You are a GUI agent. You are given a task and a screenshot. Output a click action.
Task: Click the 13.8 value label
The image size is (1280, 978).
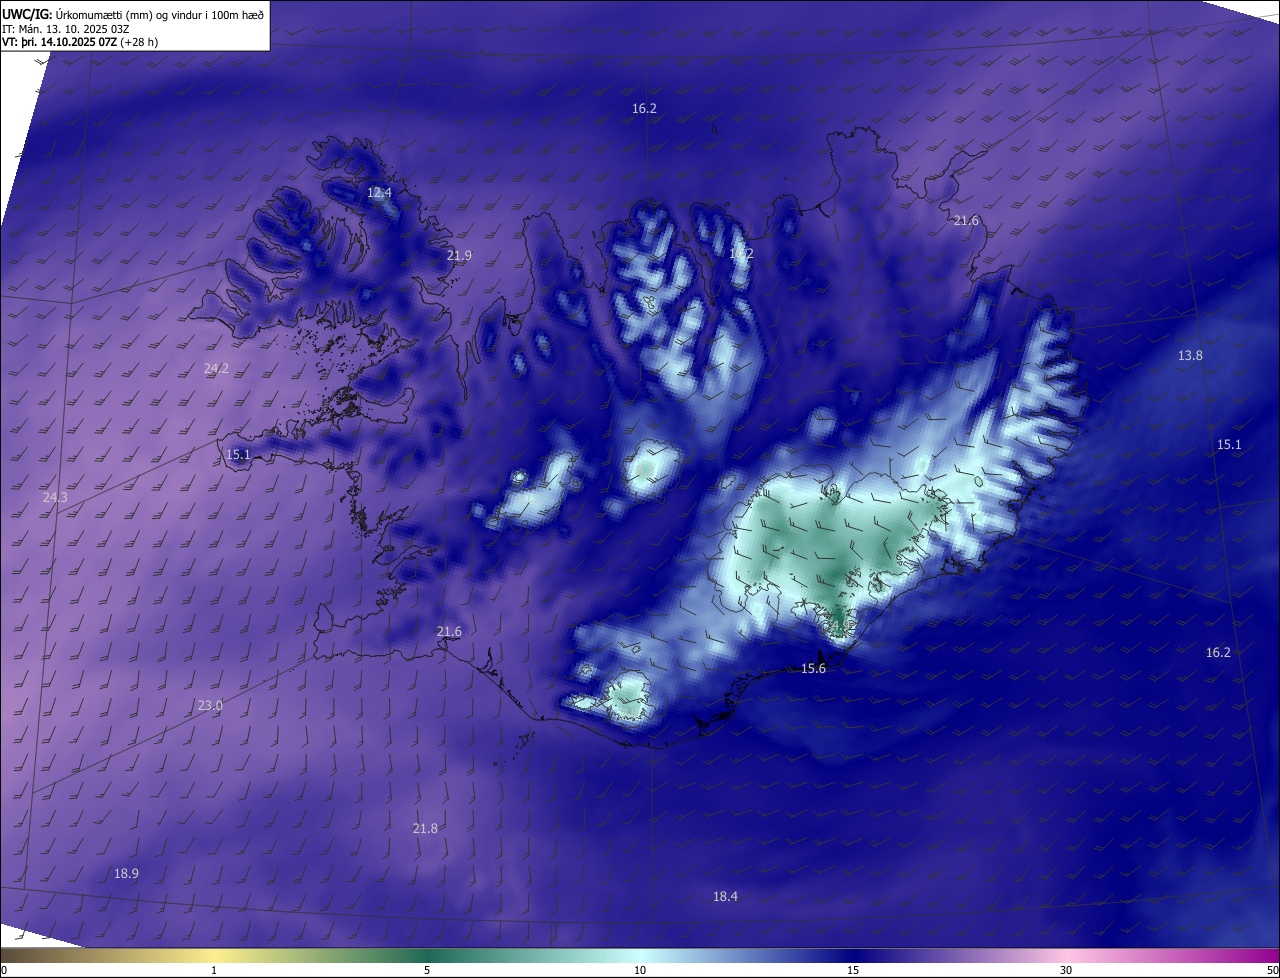[x=1190, y=356]
